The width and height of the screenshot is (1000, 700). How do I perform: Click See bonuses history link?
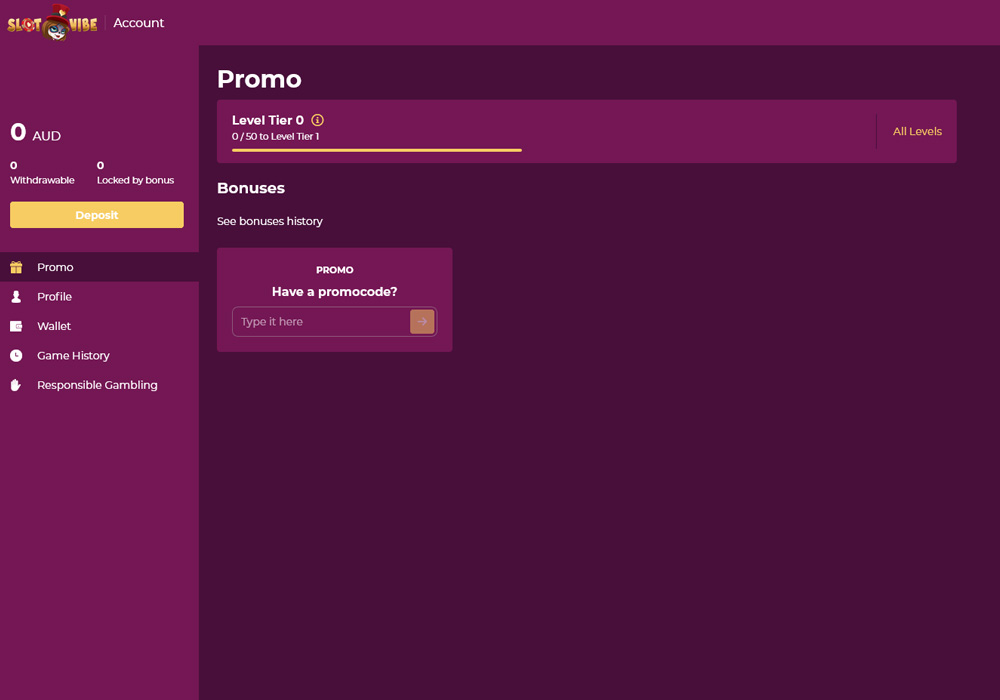point(270,221)
